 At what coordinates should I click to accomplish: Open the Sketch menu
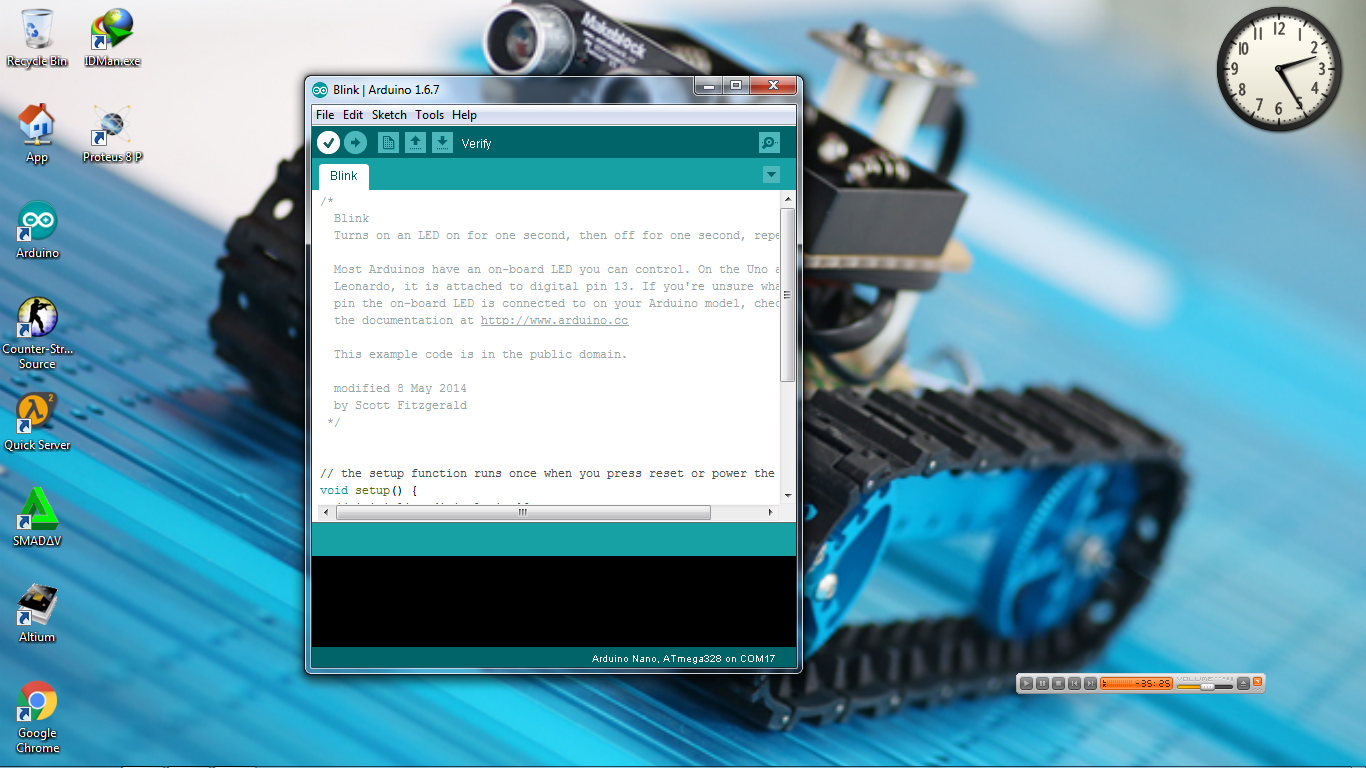pyautogui.click(x=388, y=114)
